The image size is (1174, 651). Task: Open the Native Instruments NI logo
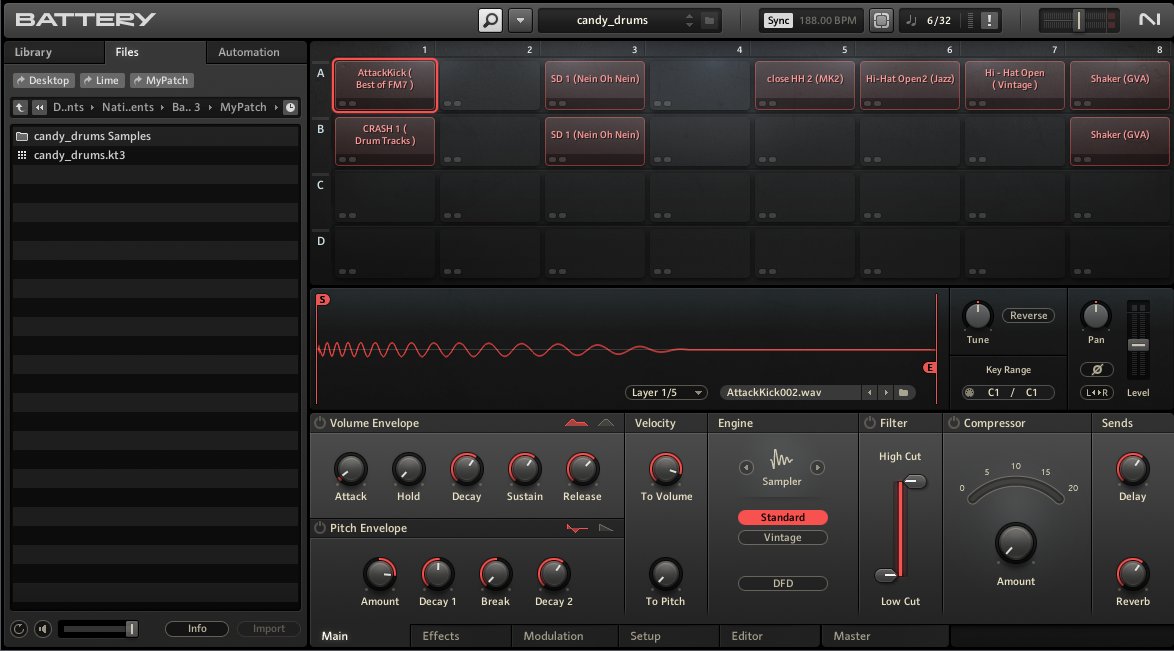click(1149, 19)
